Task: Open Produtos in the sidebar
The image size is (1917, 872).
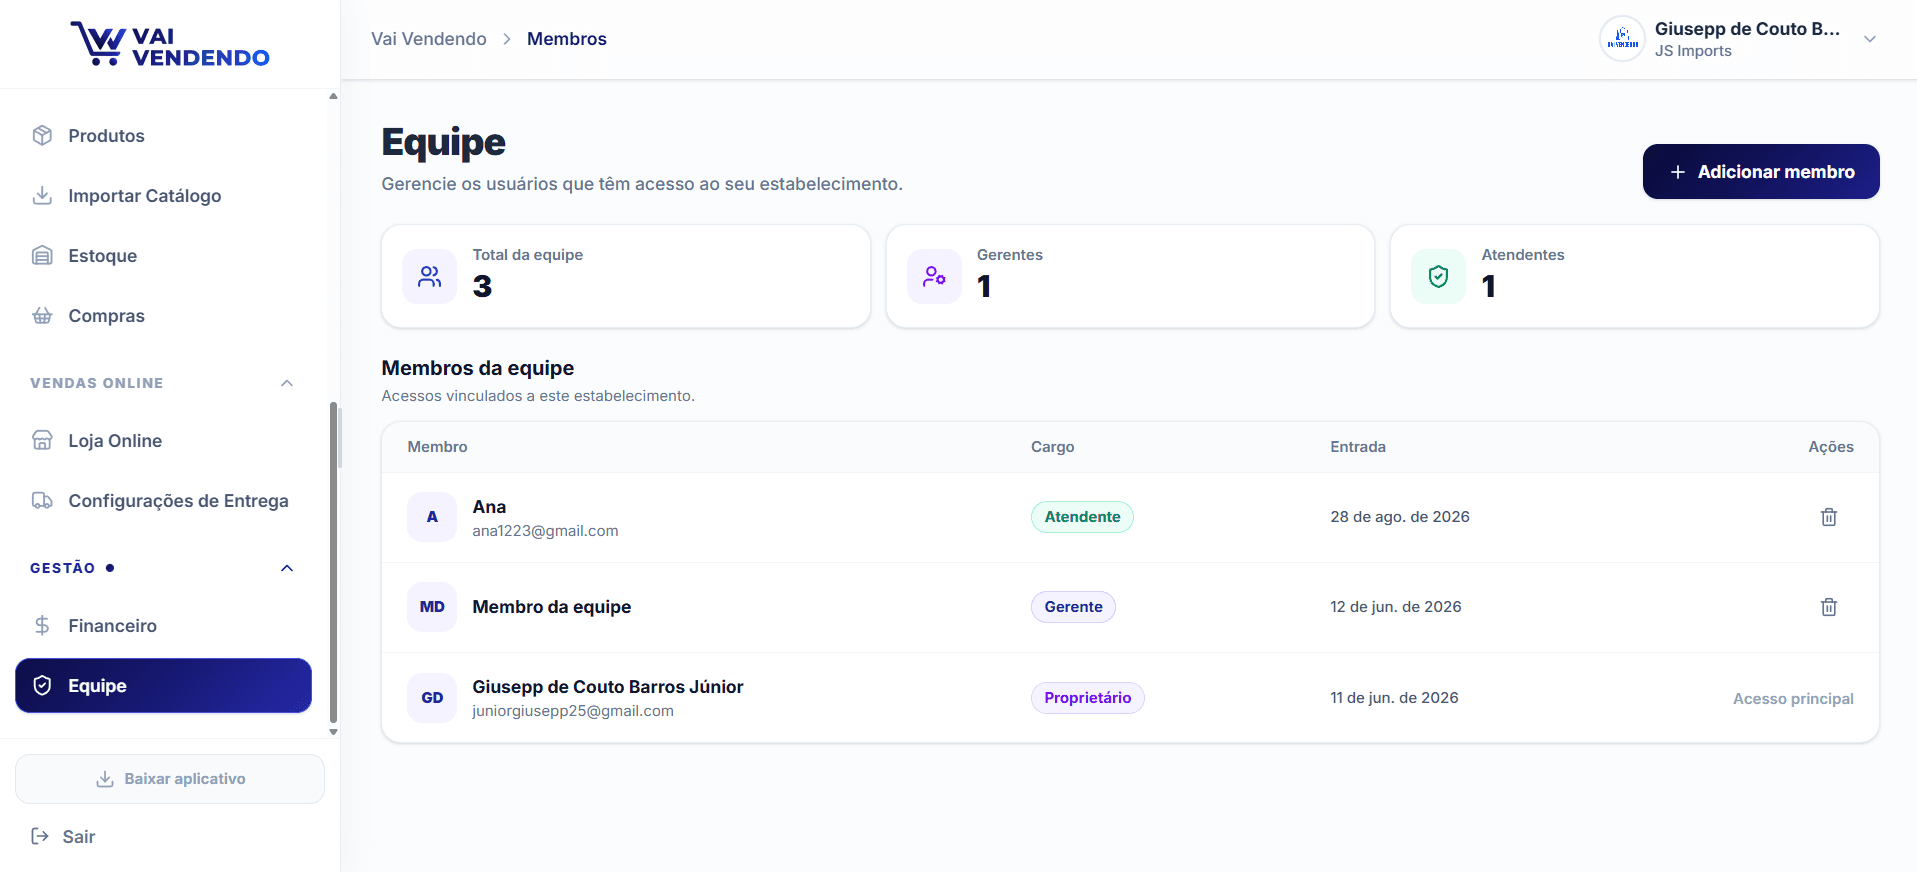Action: pos(164,135)
